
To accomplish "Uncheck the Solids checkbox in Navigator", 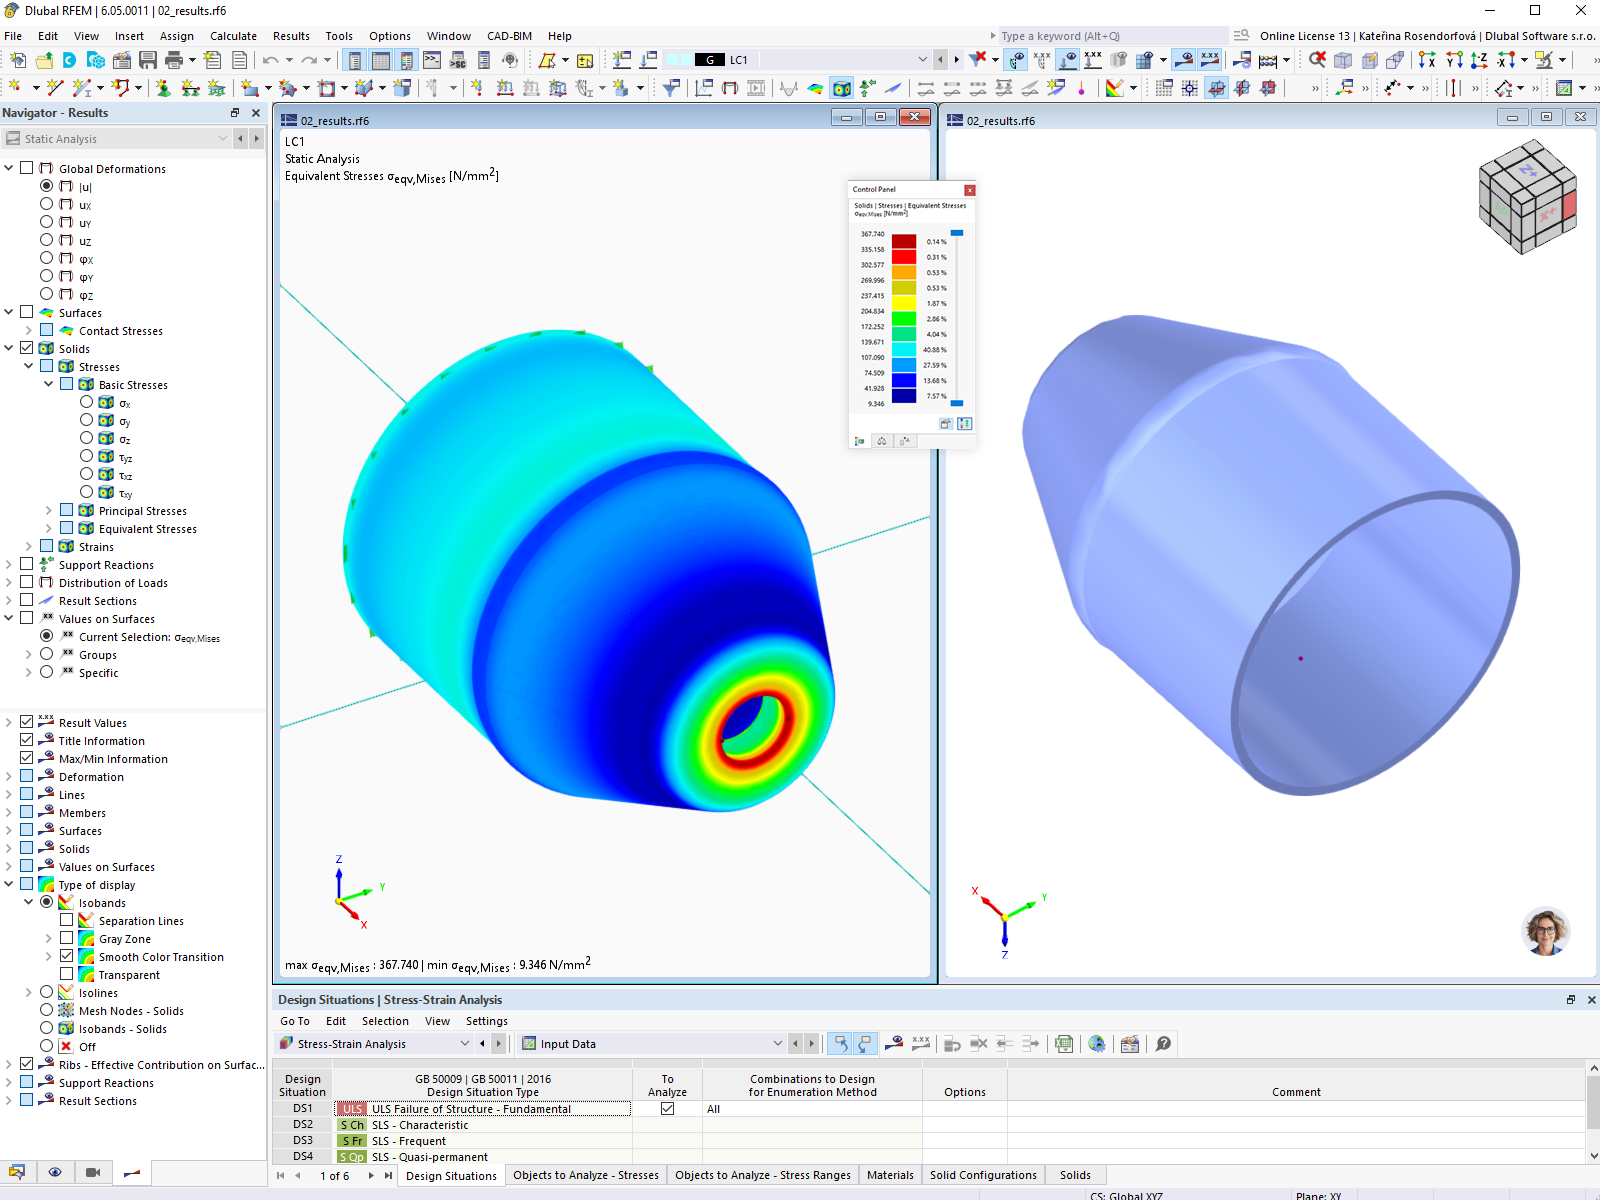I will [27, 348].
